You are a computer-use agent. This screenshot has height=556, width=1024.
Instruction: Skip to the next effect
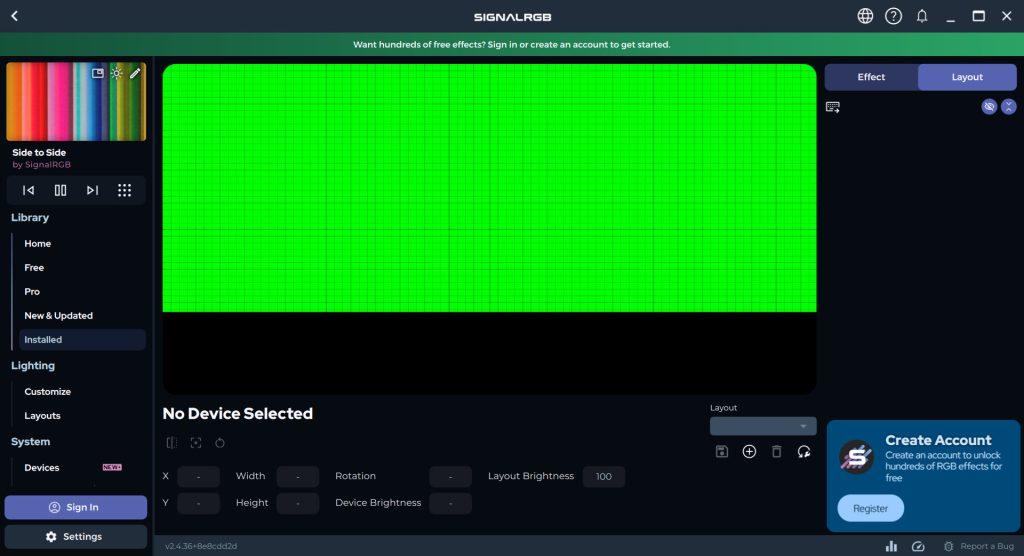[x=92, y=190]
